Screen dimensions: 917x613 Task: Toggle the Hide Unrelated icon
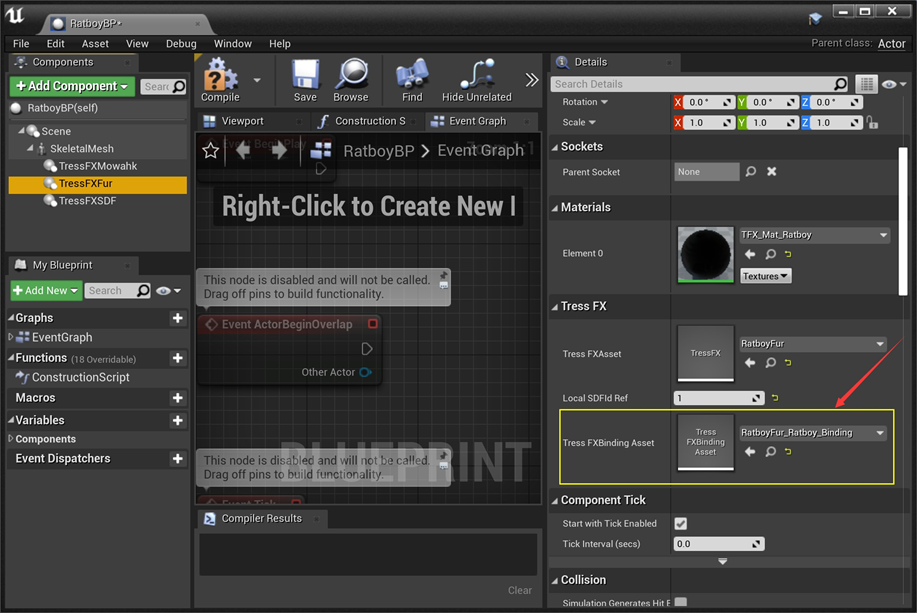click(476, 76)
